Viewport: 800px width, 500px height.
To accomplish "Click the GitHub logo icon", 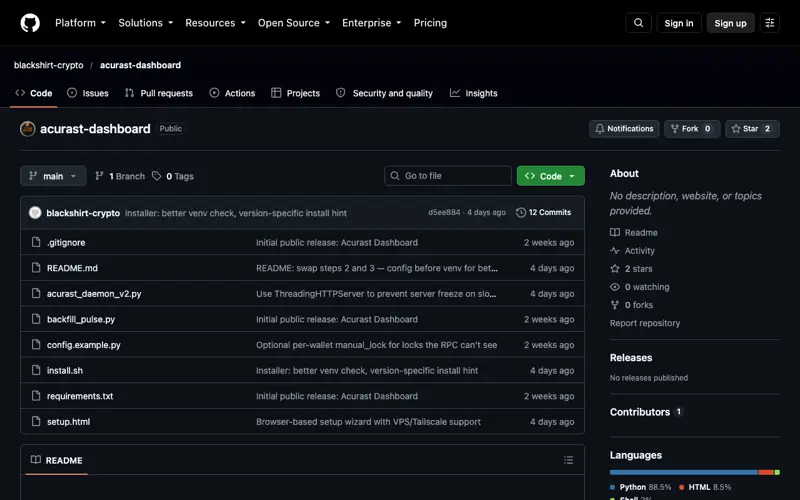I will pos(30,23).
